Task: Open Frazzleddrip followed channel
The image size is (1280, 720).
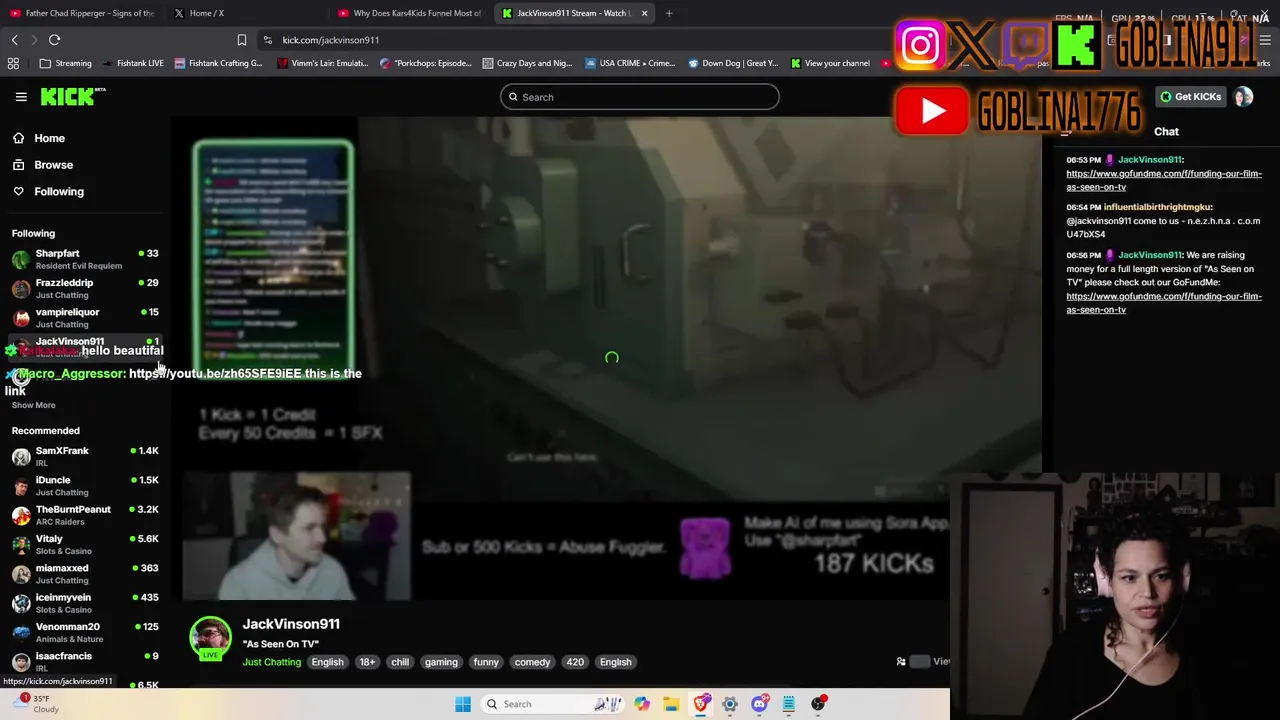Action: (x=85, y=288)
